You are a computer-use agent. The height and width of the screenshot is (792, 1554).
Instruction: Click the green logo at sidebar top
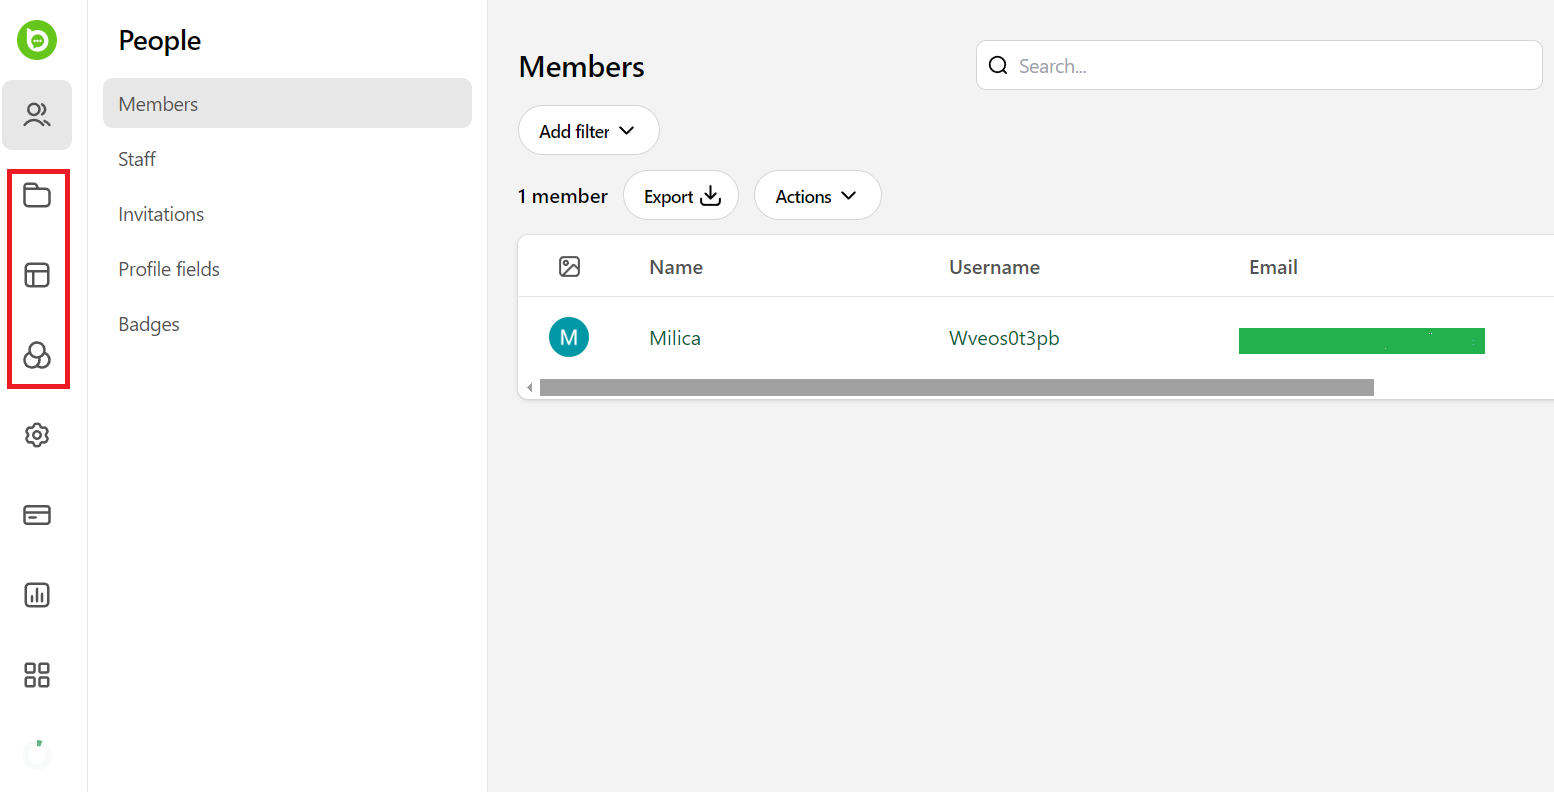37,40
